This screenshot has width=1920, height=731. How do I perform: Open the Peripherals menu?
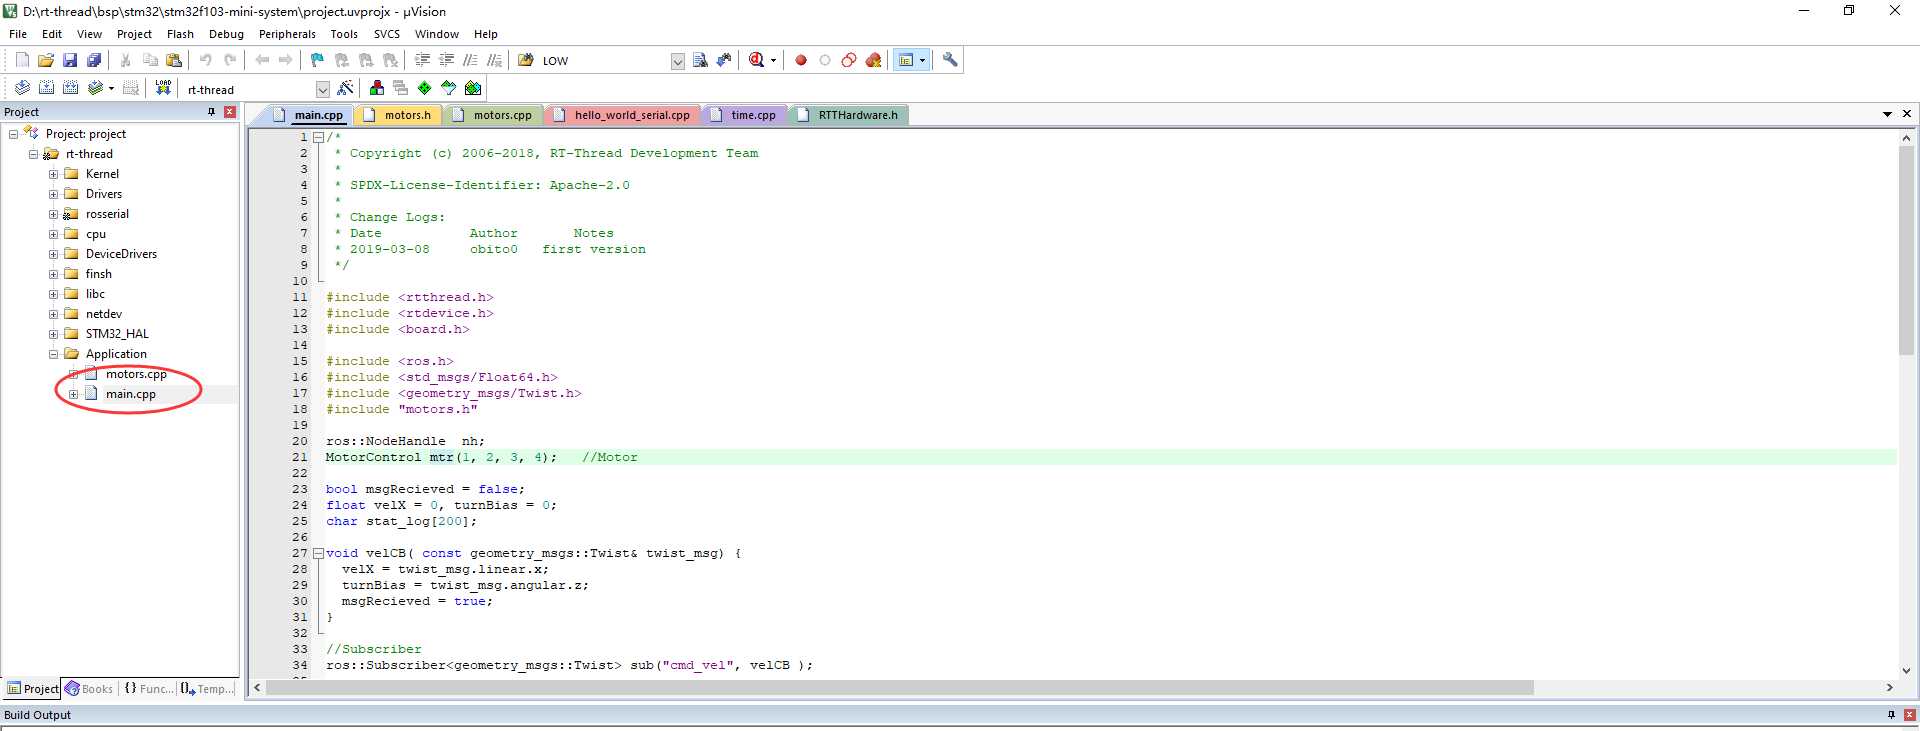(286, 34)
